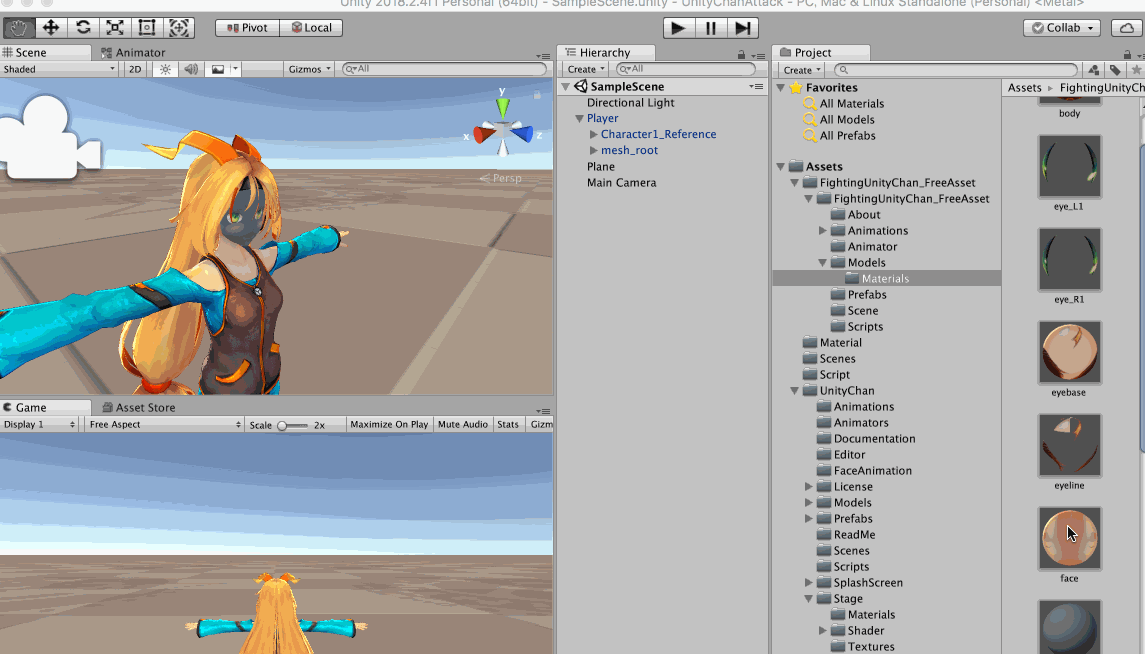
Task: Expand the Character1_Reference hierarchy item
Action: point(594,134)
